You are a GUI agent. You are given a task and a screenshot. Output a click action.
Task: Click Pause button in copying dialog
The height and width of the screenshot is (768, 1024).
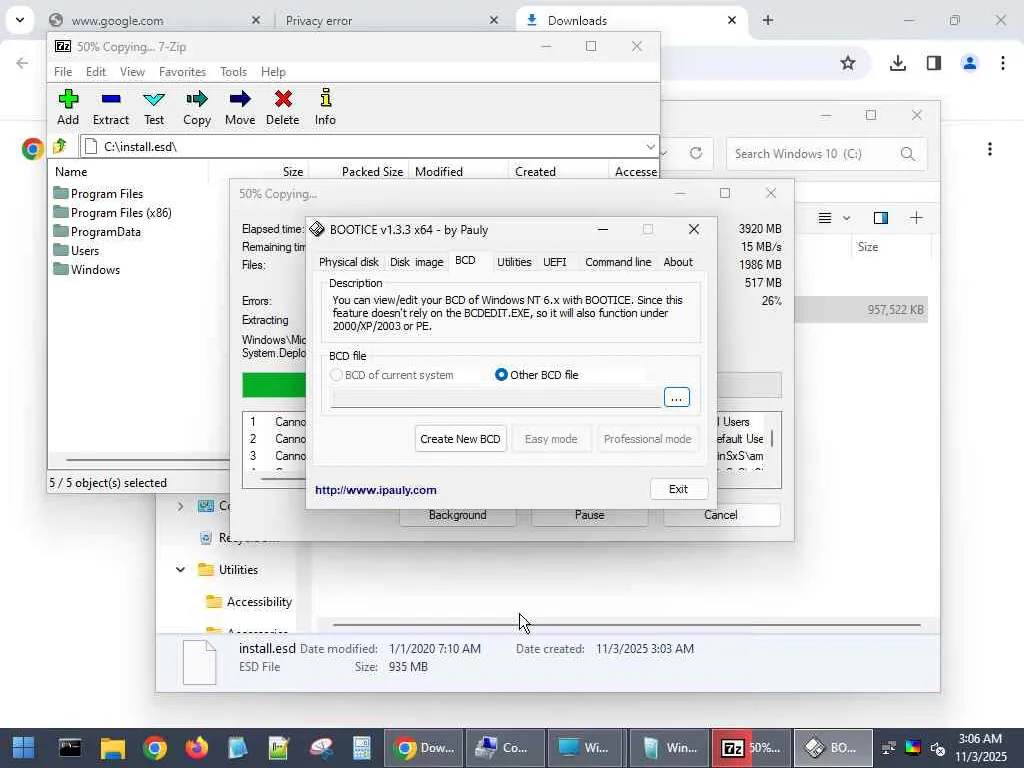589,515
